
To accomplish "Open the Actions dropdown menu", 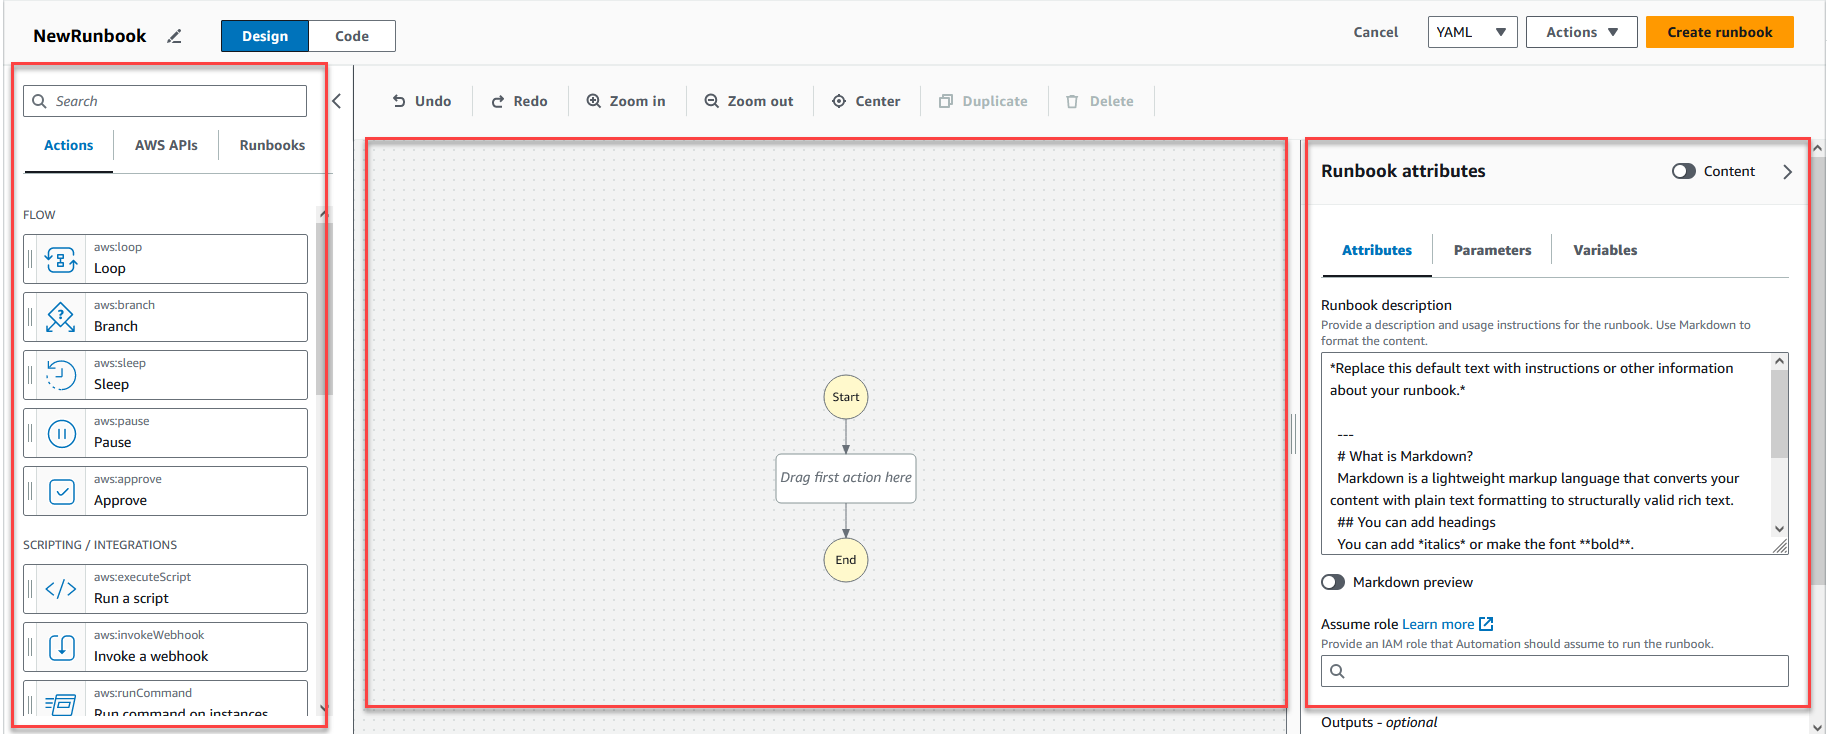I will tap(1581, 32).
